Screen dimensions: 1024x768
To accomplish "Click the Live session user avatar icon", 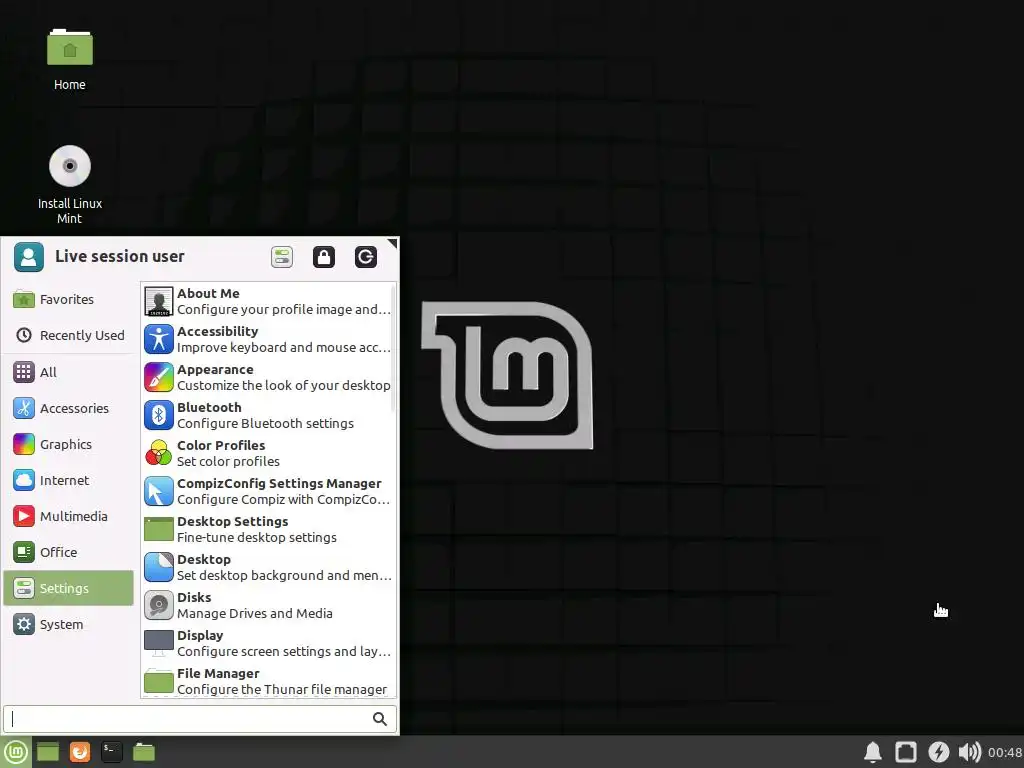I will pyautogui.click(x=29, y=257).
